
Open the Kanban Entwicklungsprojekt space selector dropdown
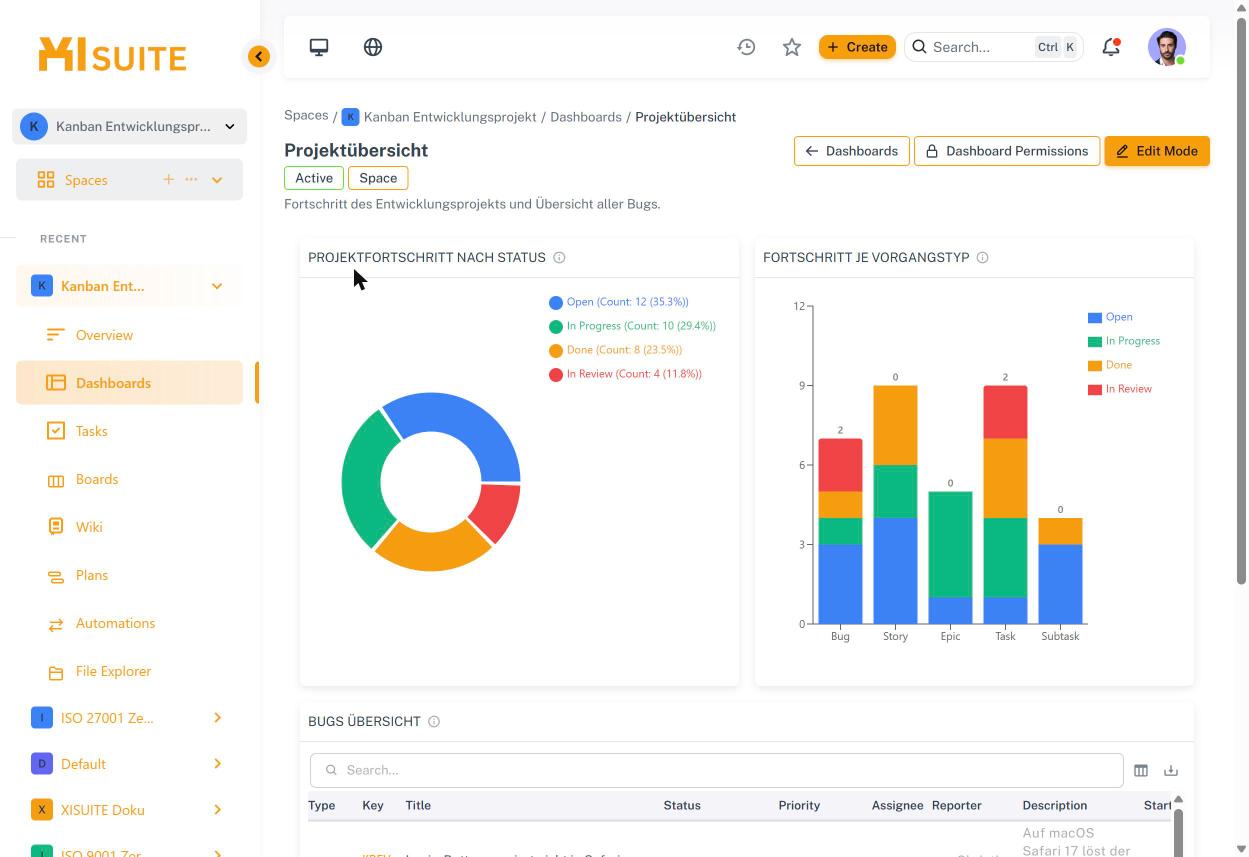pos(129,126)
